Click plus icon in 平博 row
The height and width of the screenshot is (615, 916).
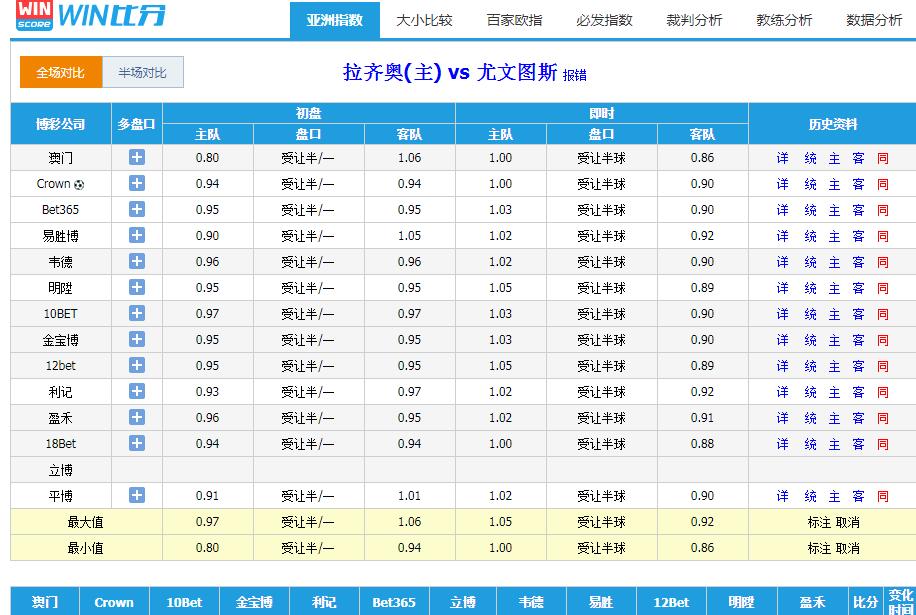click(x=137, y=495)
